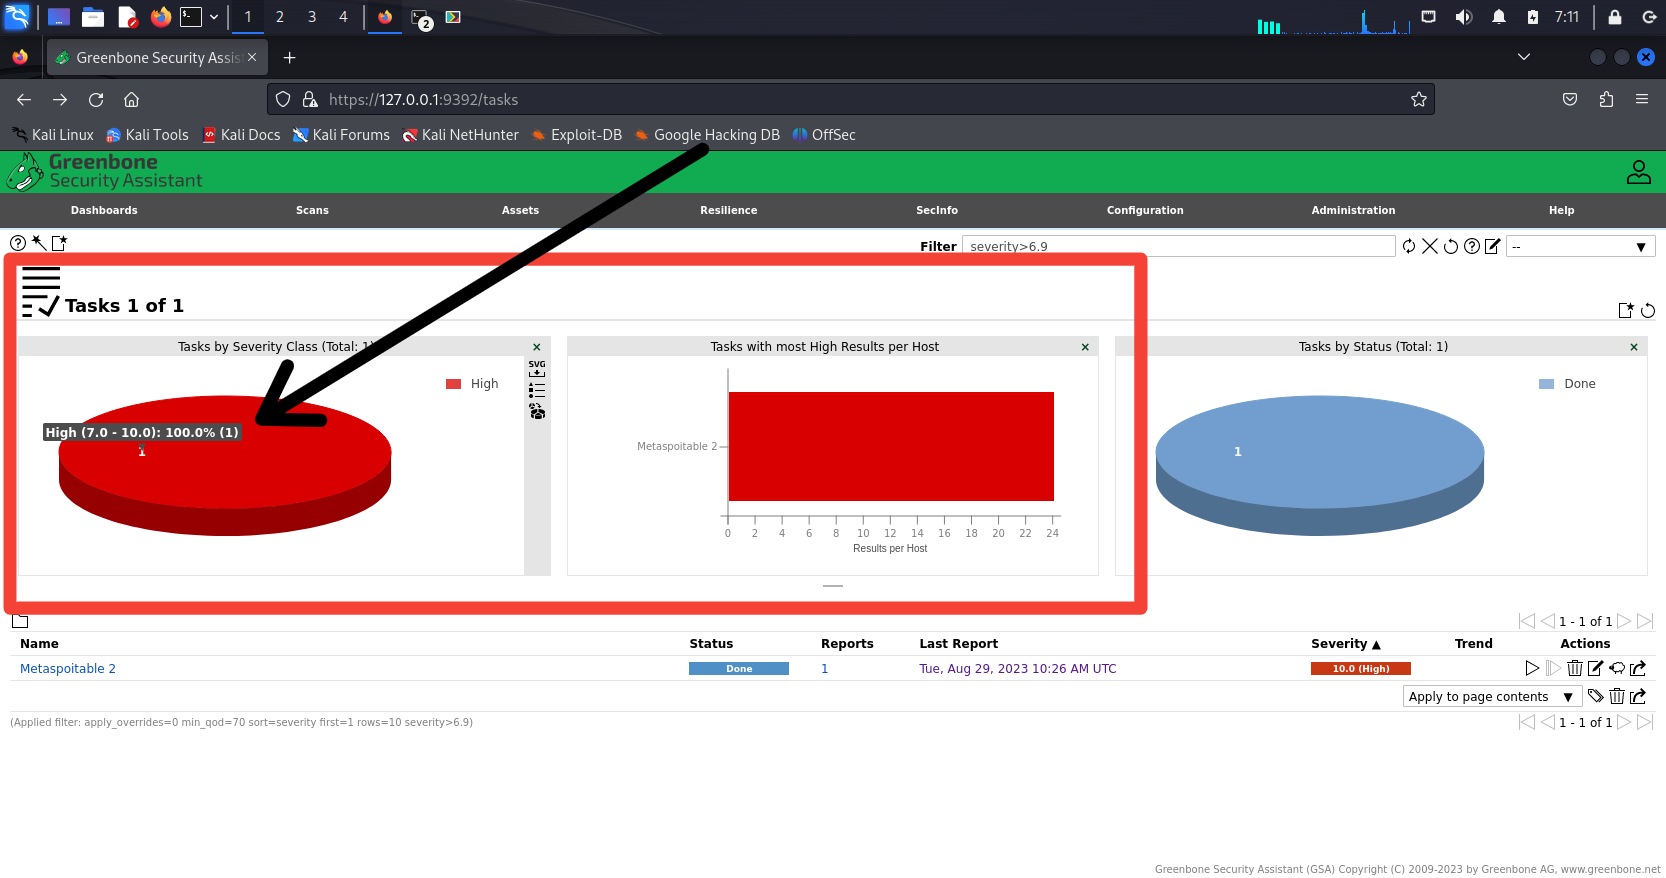Open the Exploit-DB bookmark
The height and width of the screenshot is (878, 1666).
coord(576,135)
